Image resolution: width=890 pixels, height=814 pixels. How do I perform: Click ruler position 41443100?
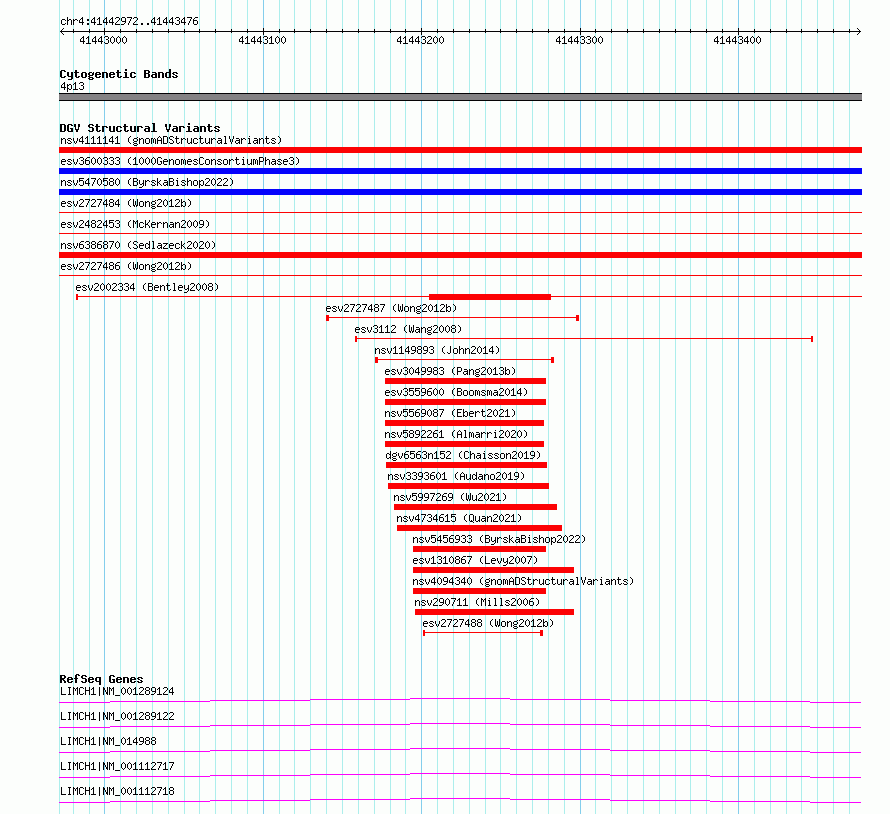262,40
